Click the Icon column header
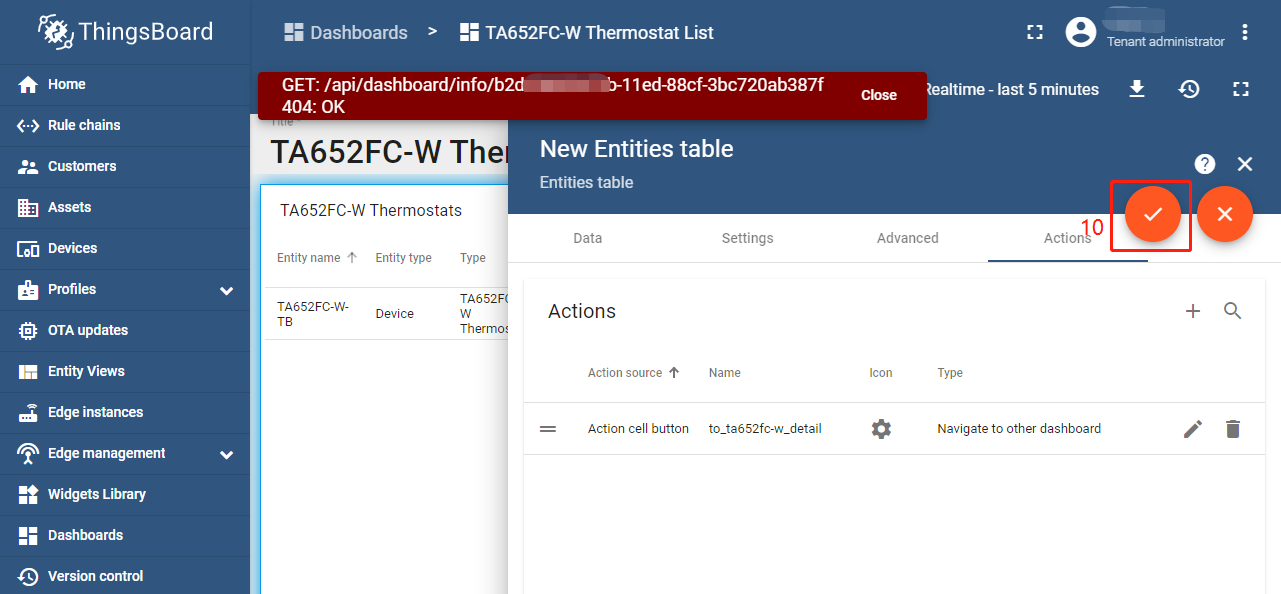The width and height of the screenshot is (1281, 594). 881,372
